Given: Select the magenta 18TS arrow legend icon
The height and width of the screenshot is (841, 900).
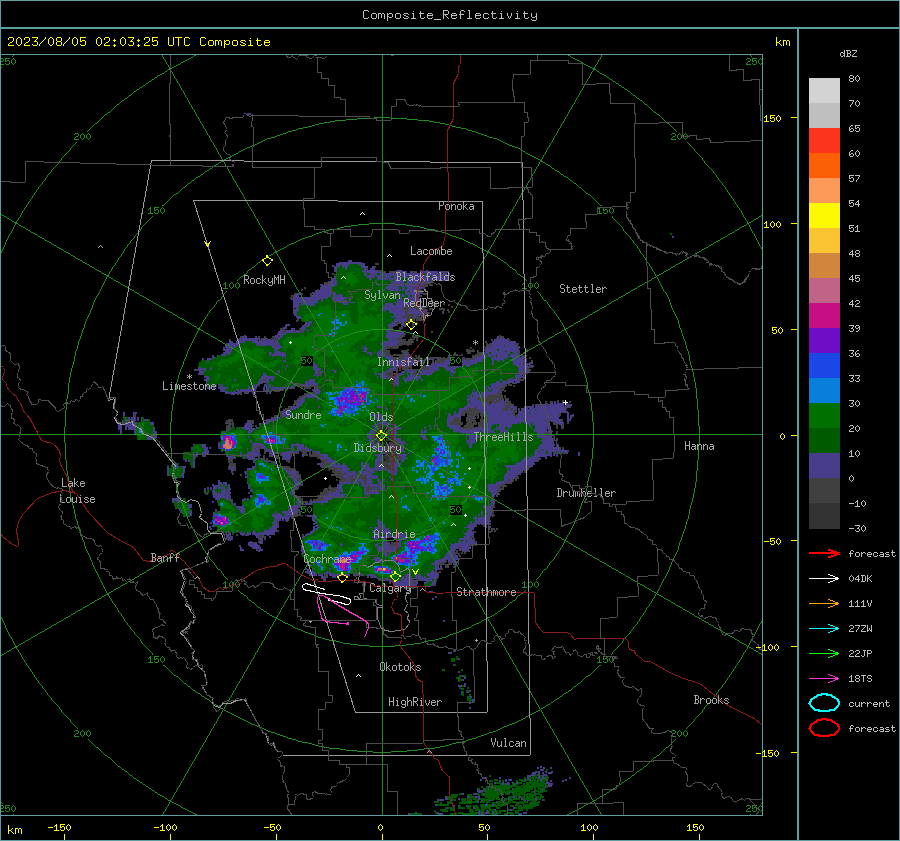Looking at the screenshot, I should pyautogui.click(x=824, y=679).
